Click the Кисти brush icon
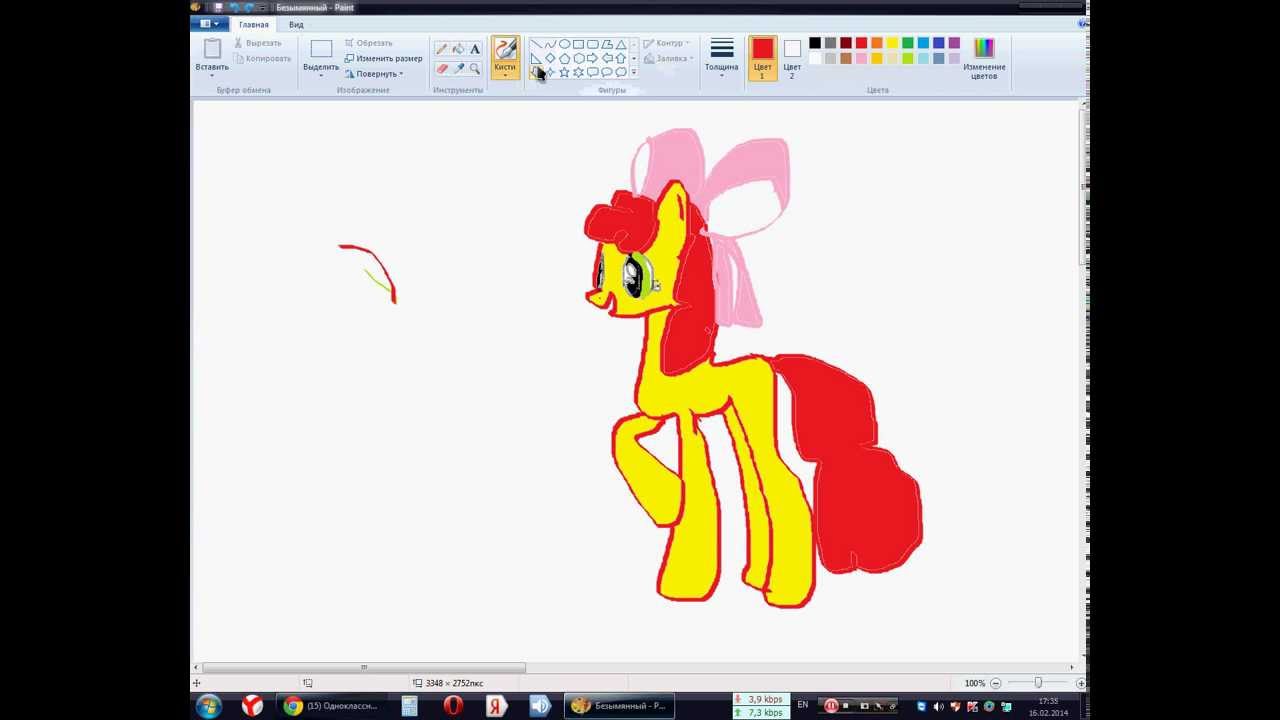Image resolution: width=1280 pixels, height=720 pixels. 505,49
